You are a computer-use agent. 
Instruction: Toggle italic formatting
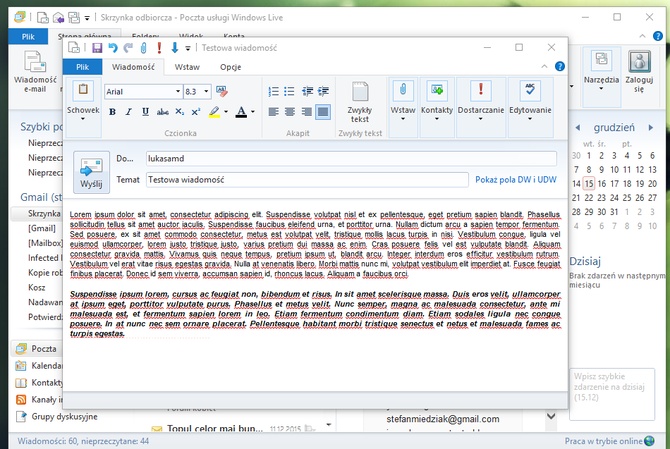pos(128,111)
